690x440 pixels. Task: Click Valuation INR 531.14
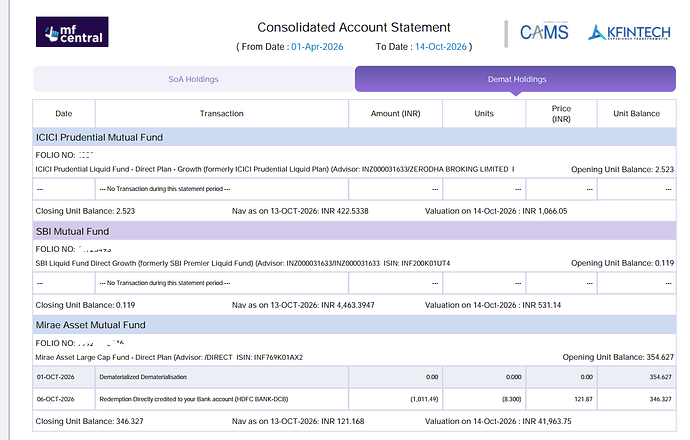click(x=542, y=305)
